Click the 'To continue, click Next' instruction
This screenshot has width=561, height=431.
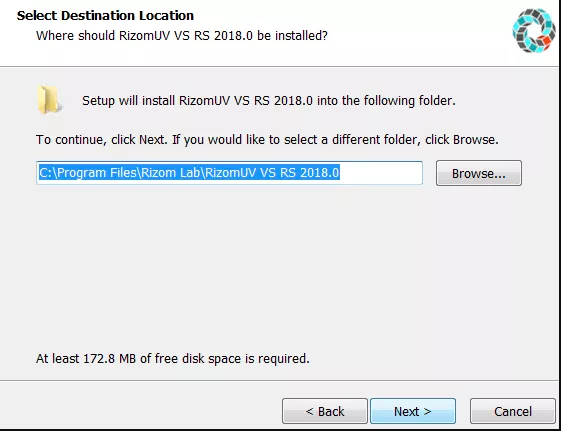coord(267,139)
